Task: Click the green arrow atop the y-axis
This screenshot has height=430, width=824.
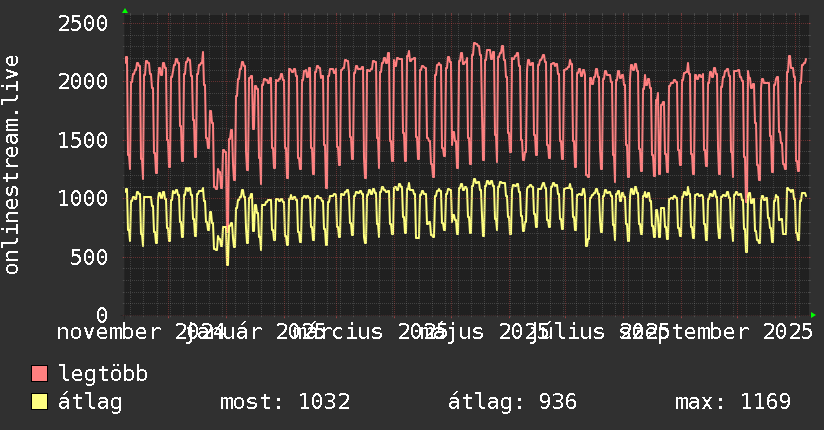Action: click(125, 11)
